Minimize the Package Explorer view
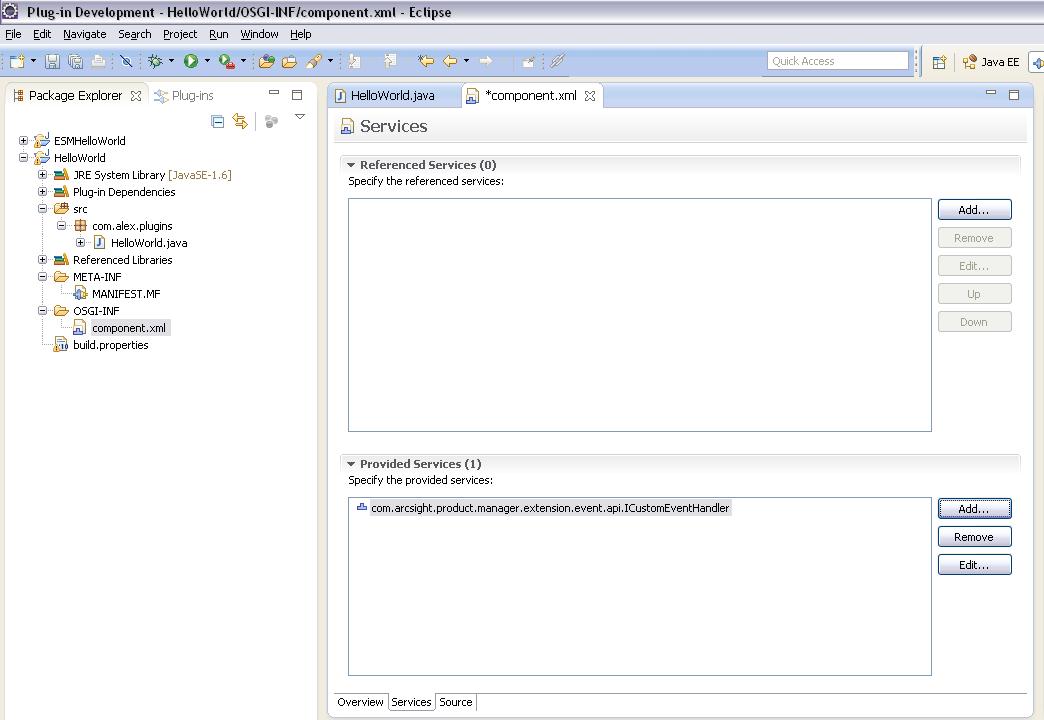The image size is (1044, 720). 274,93
